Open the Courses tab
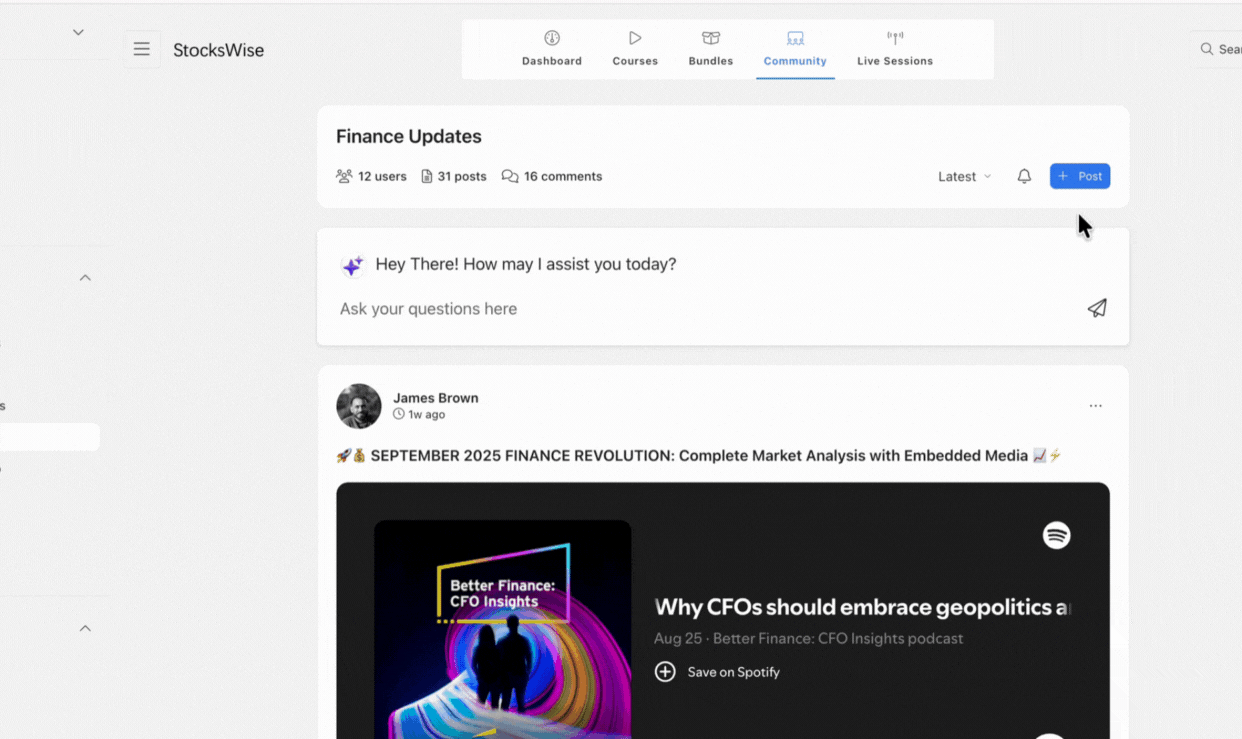The width and height of the screenshot is (1242, 739). (x=635, y=49)
